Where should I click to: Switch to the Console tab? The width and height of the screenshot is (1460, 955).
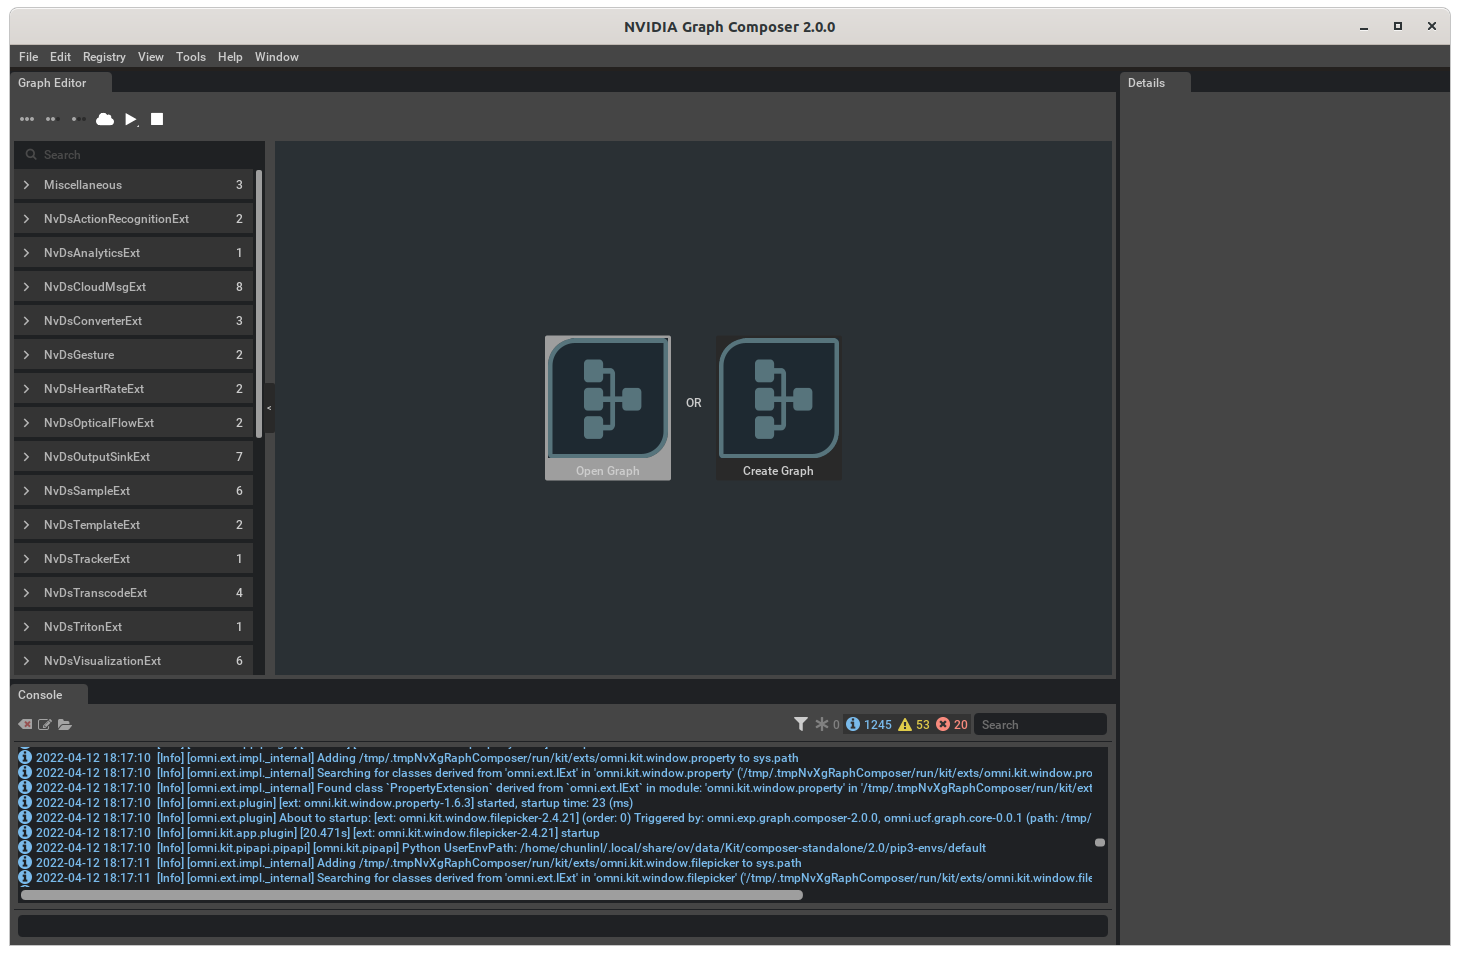(x=38, y=694)
